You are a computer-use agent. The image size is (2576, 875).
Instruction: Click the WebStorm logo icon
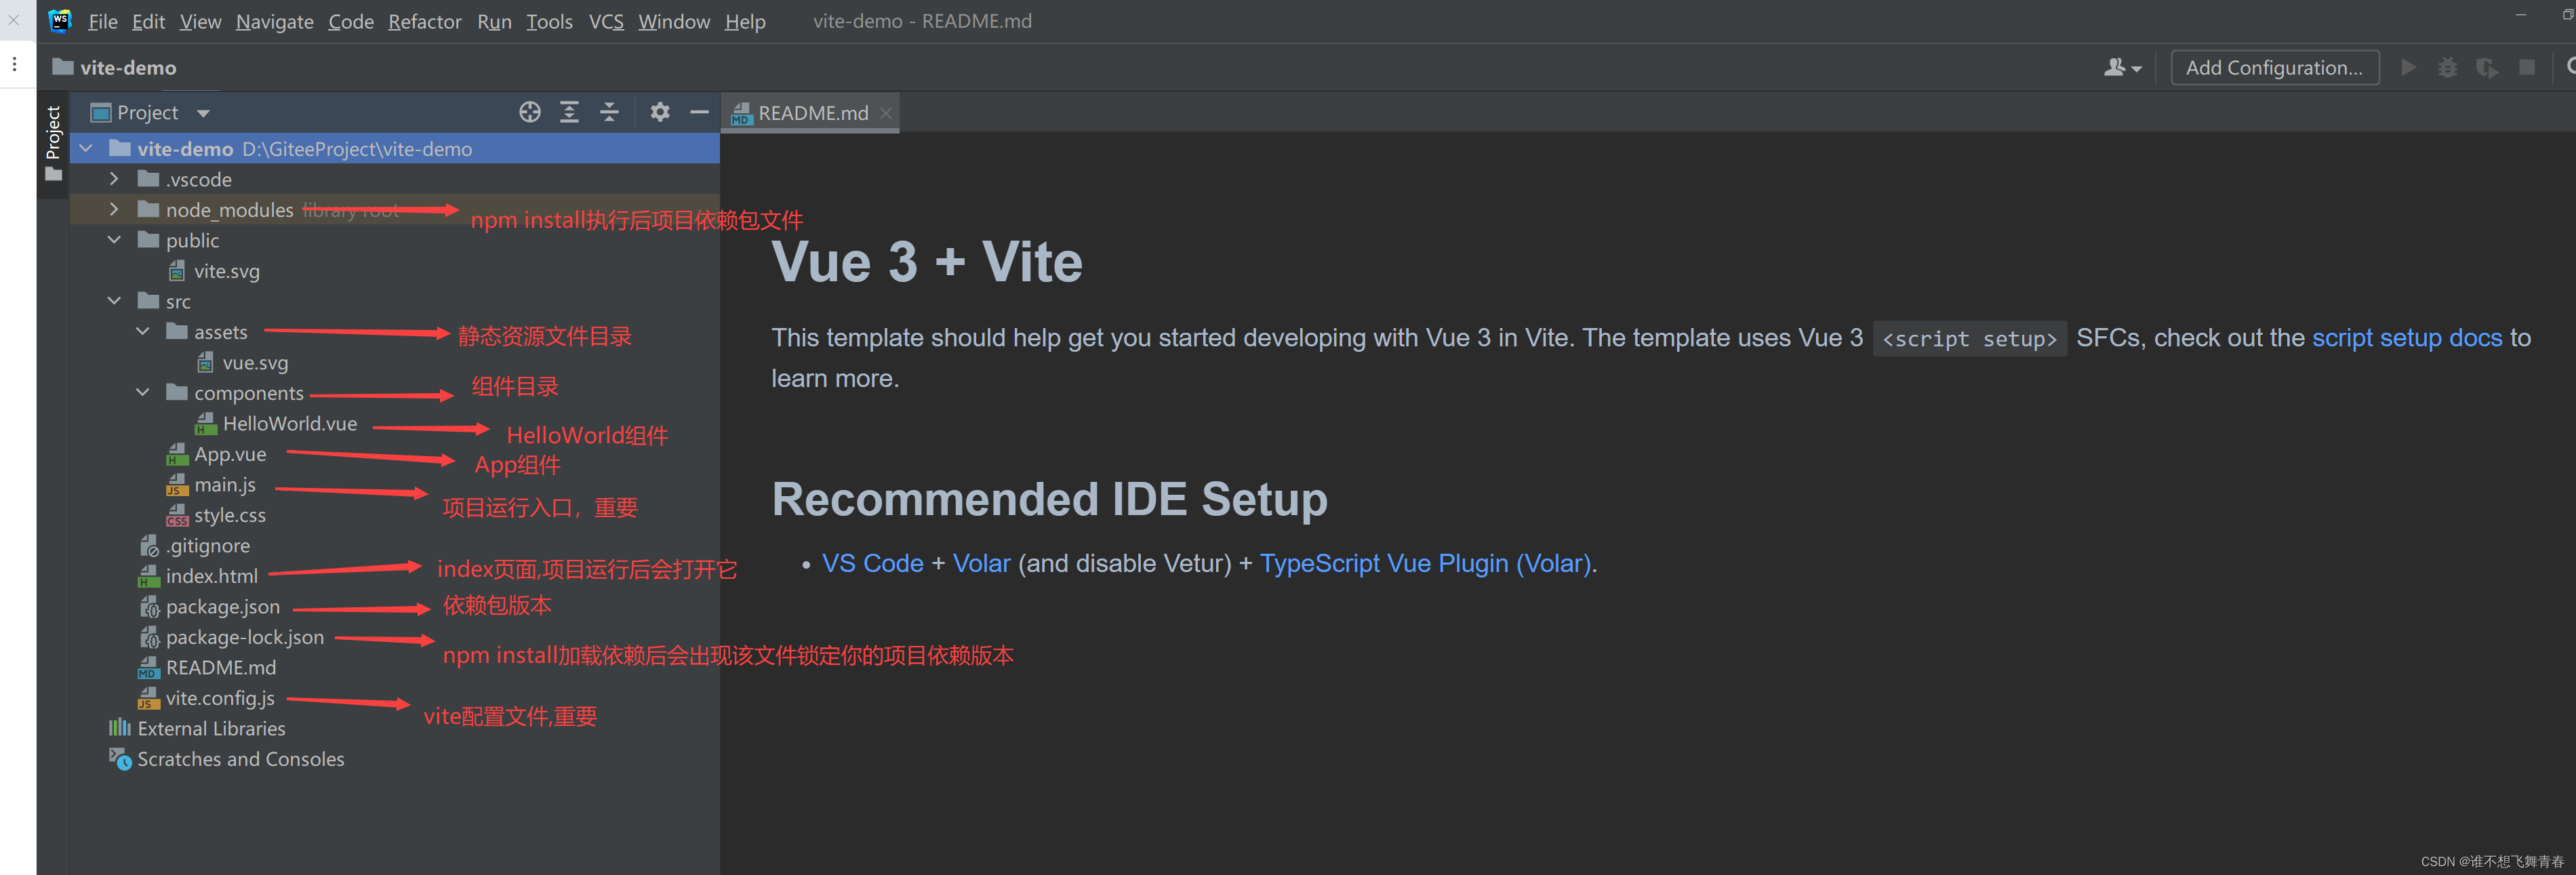click(x=60, y=20)
